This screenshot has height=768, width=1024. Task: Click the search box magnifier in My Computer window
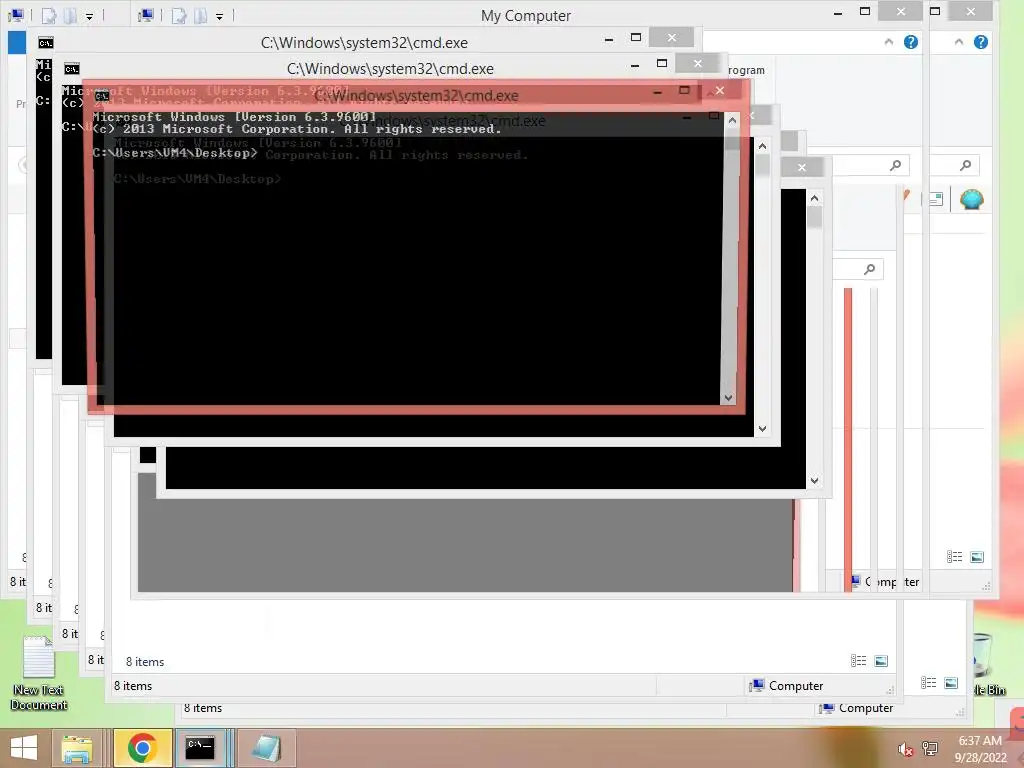895,166
